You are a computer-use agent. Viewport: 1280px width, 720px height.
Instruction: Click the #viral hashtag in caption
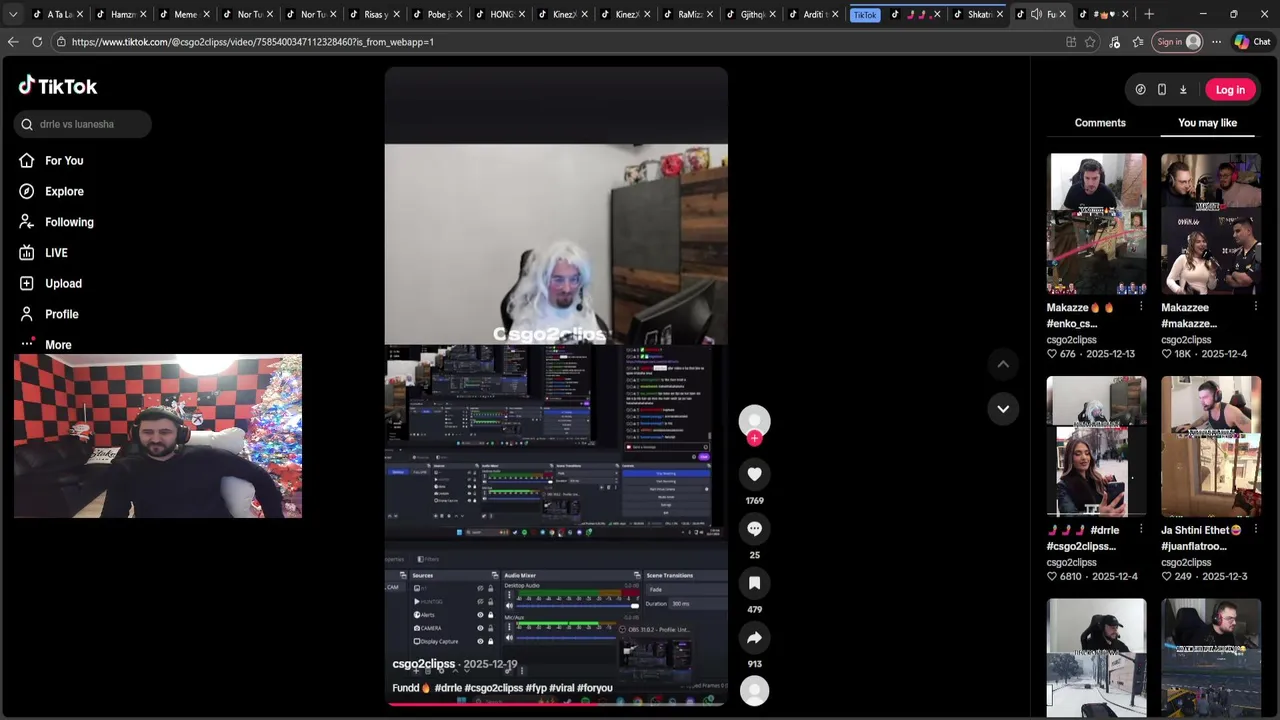click(561, 688)
